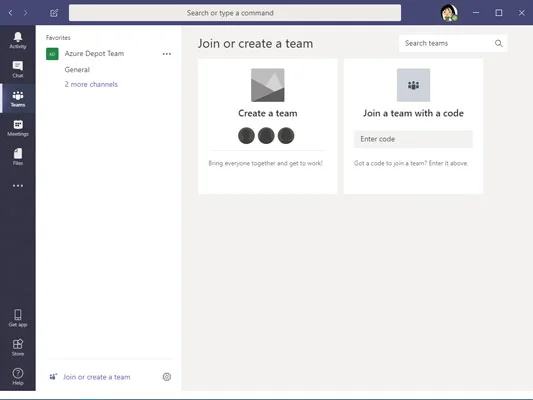Open the Chat section
Viewport: 533px width, 400px height.
pos(18,69)
